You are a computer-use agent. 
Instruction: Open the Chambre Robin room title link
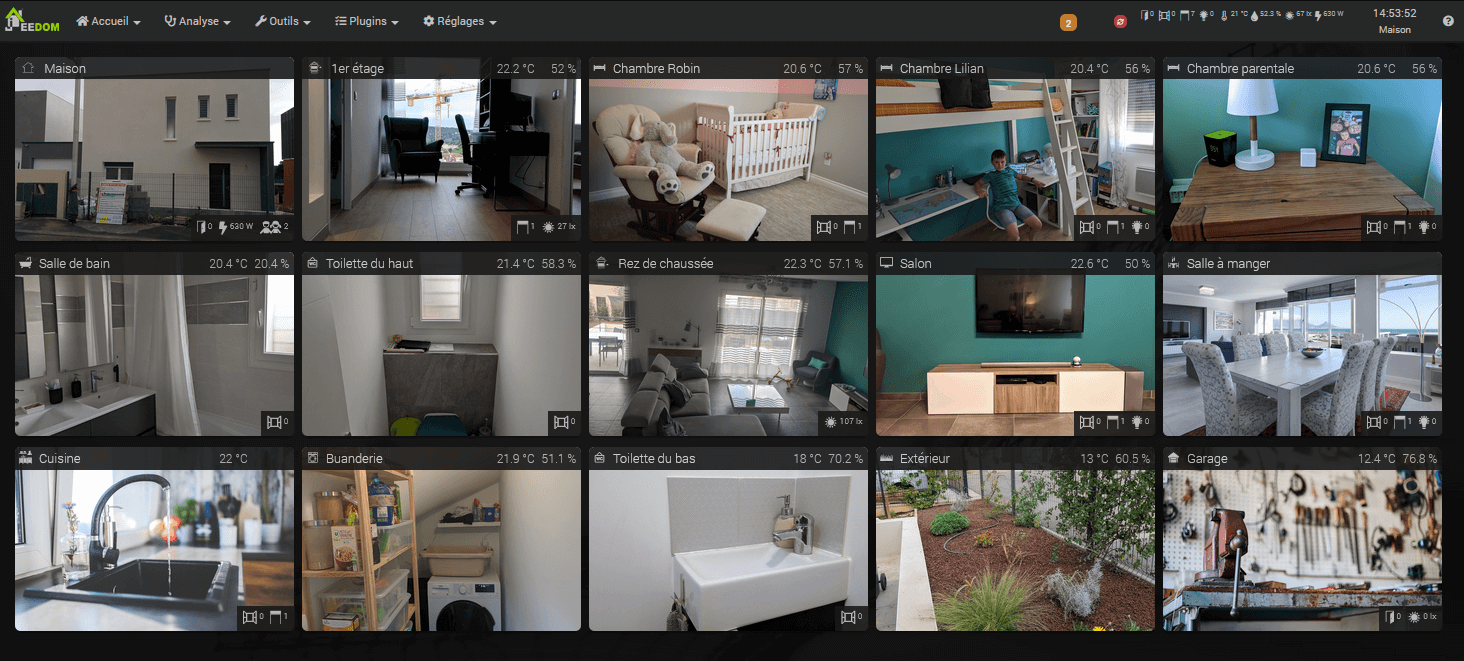(656, 69)
